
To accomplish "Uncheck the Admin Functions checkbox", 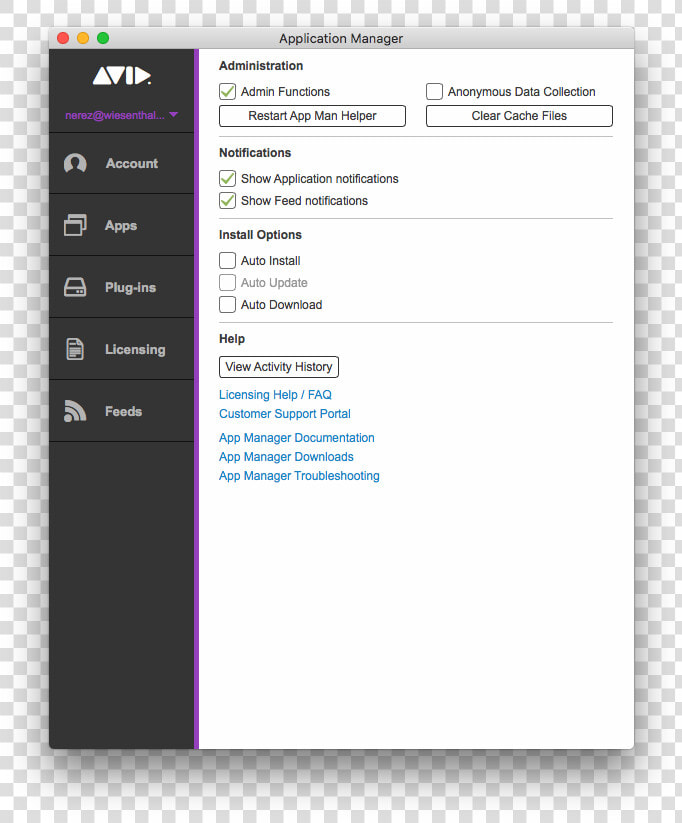I will [x=227, y=91].
